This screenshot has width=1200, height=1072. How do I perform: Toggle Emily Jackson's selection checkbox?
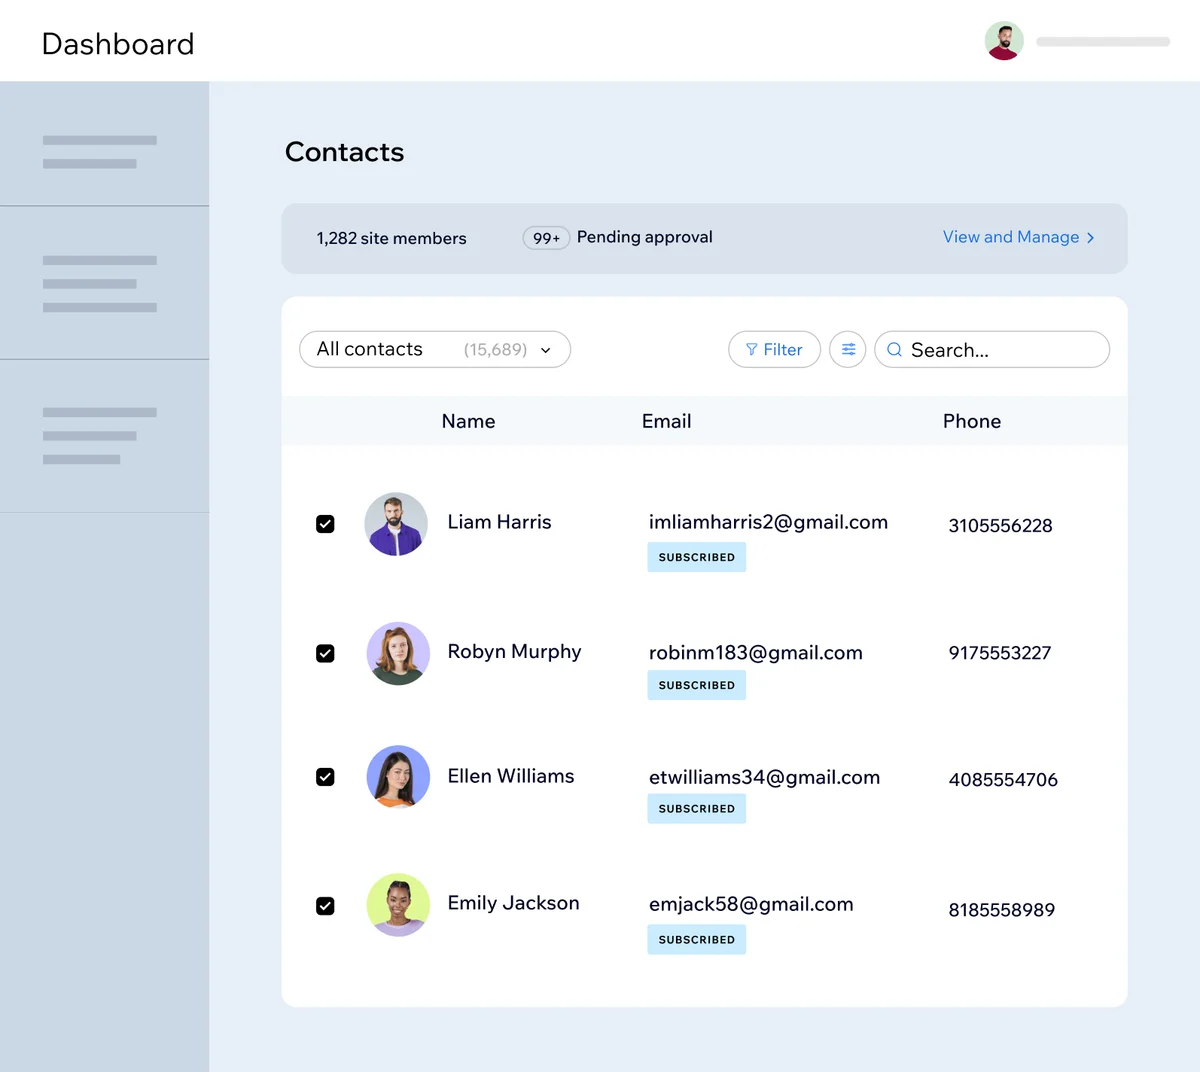tap(325, 905)
